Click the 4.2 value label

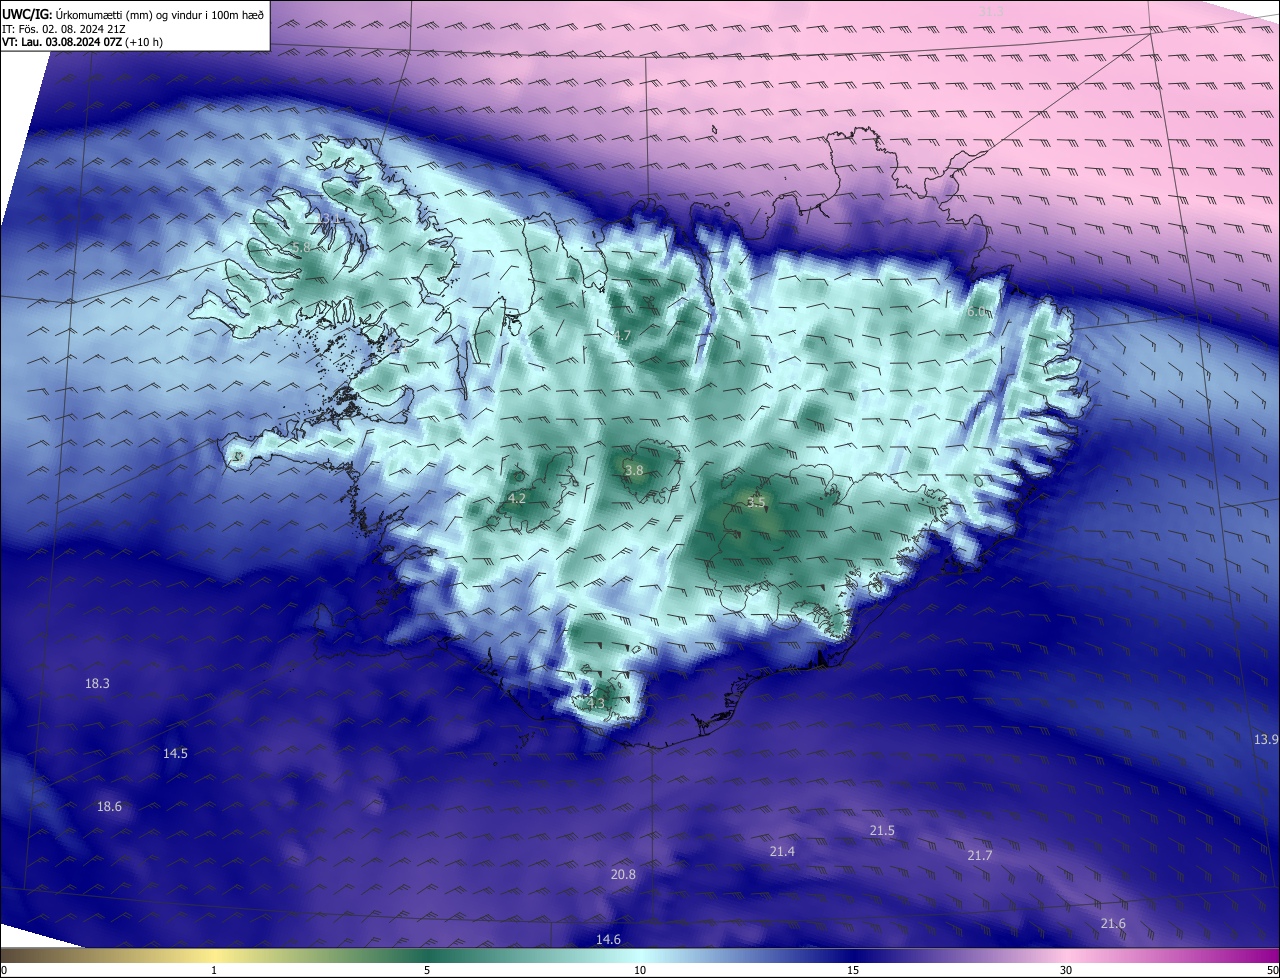point(517,499)
